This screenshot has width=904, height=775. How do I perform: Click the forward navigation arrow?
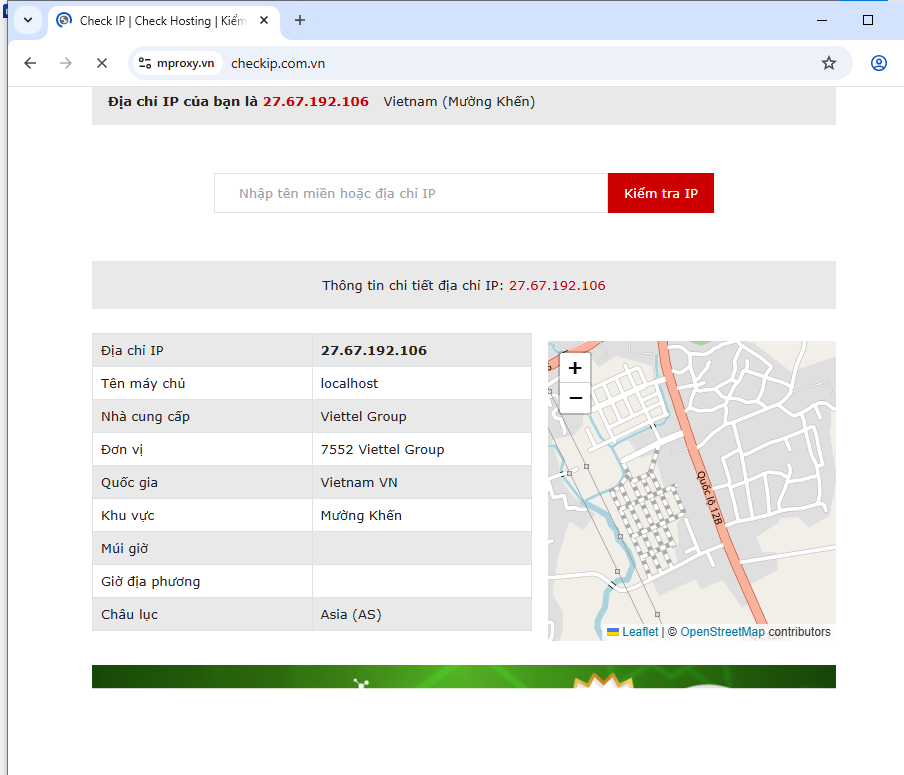[66, 63]
